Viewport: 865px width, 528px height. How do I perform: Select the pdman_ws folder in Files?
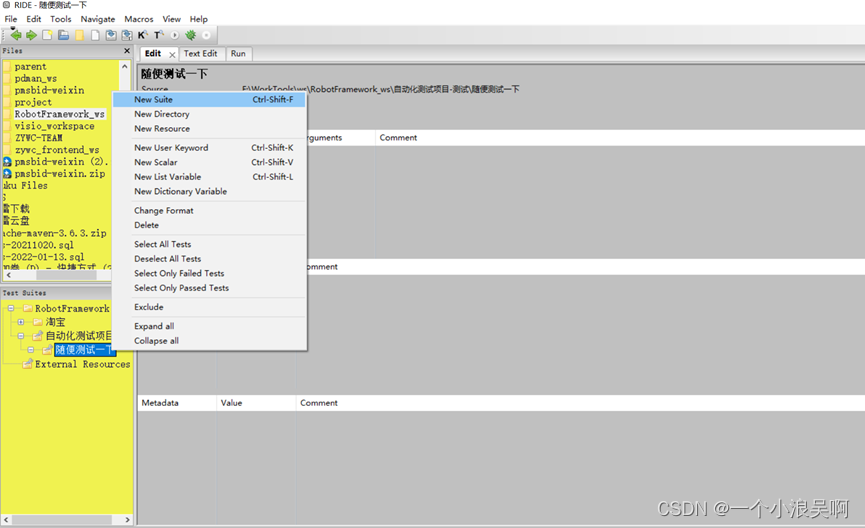35,78
